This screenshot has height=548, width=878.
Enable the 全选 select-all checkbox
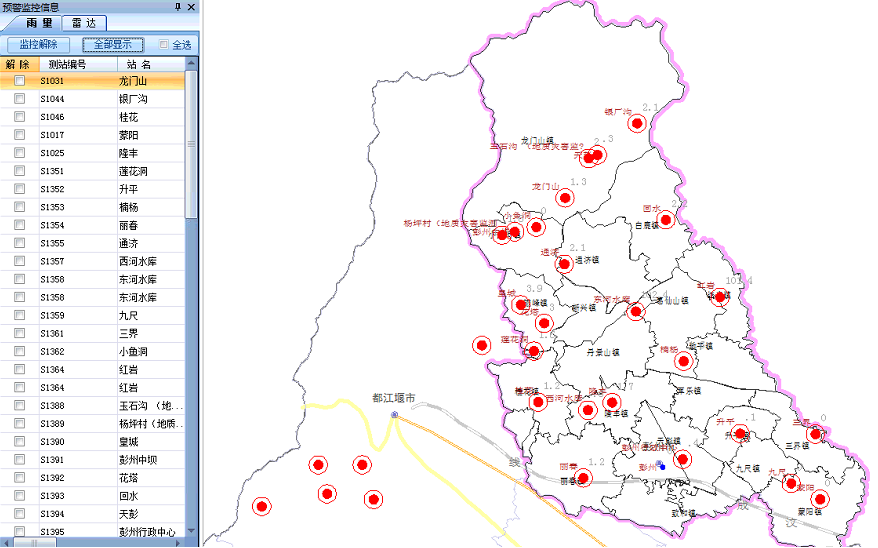point(164,45)
